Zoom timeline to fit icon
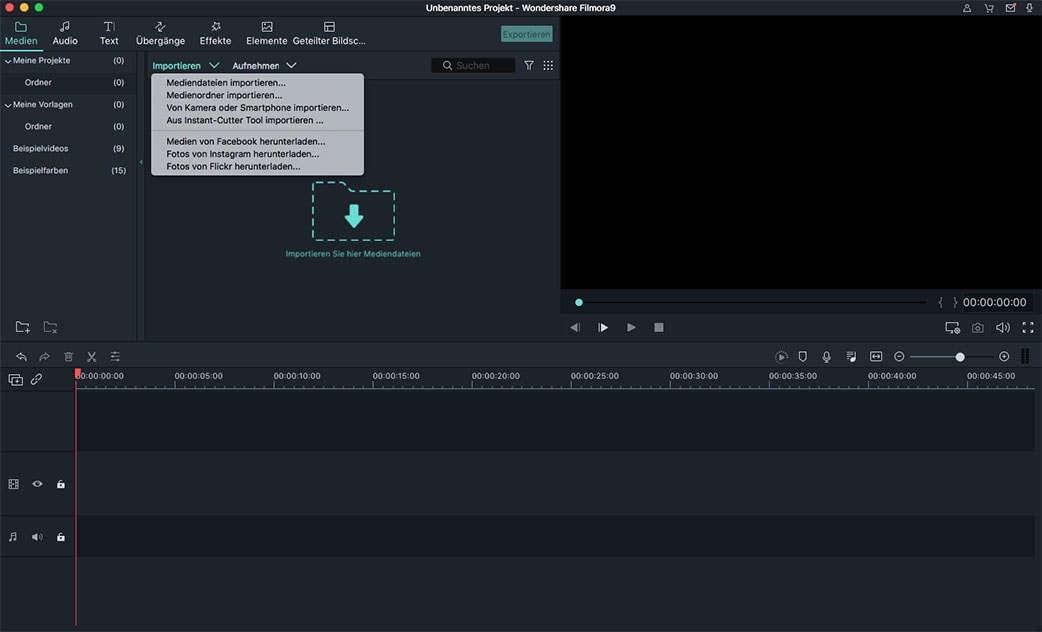 [876, 357]
